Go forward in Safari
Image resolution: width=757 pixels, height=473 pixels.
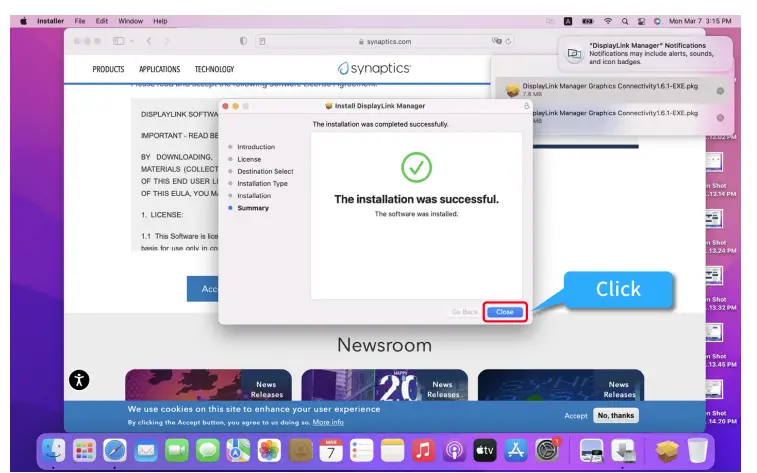tap(167, 41)
